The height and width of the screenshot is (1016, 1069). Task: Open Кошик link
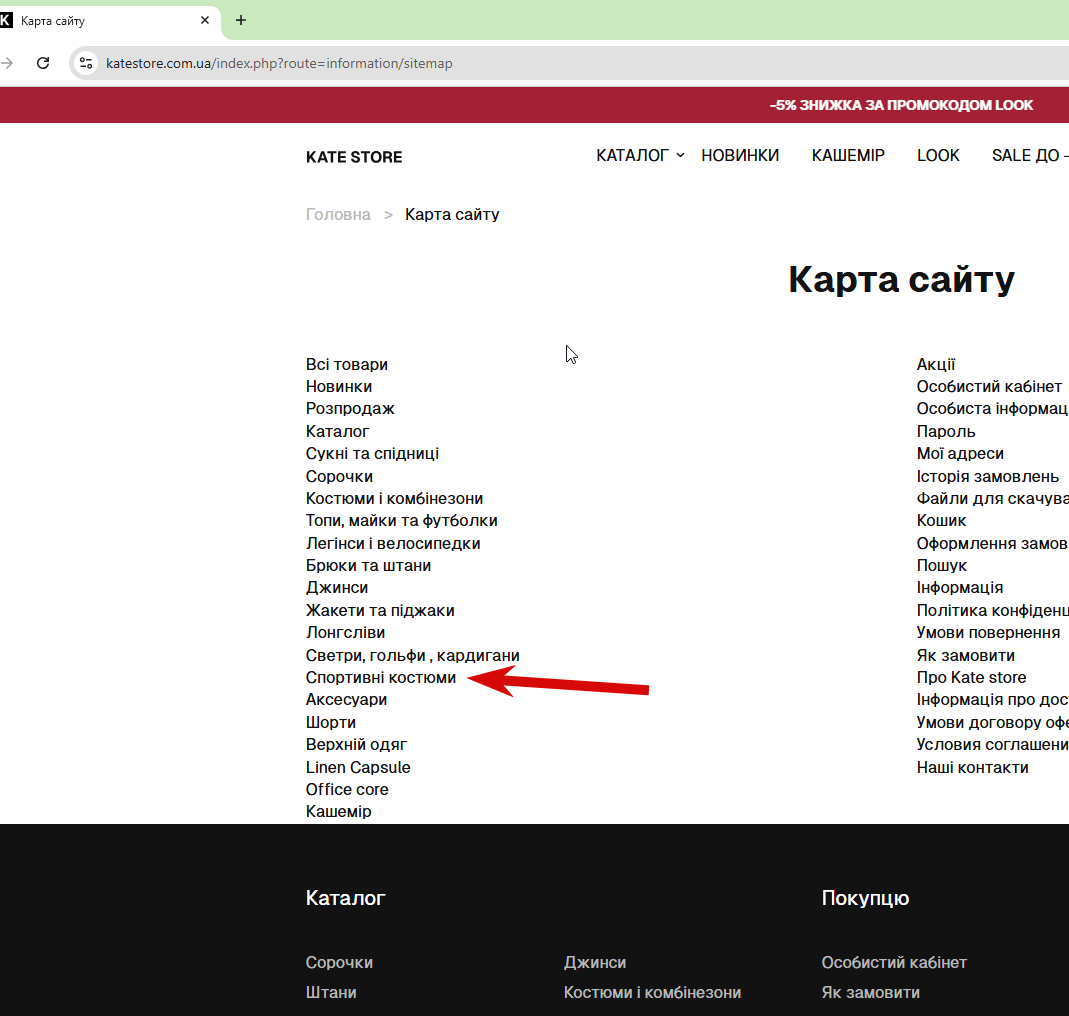pos(941,521)
